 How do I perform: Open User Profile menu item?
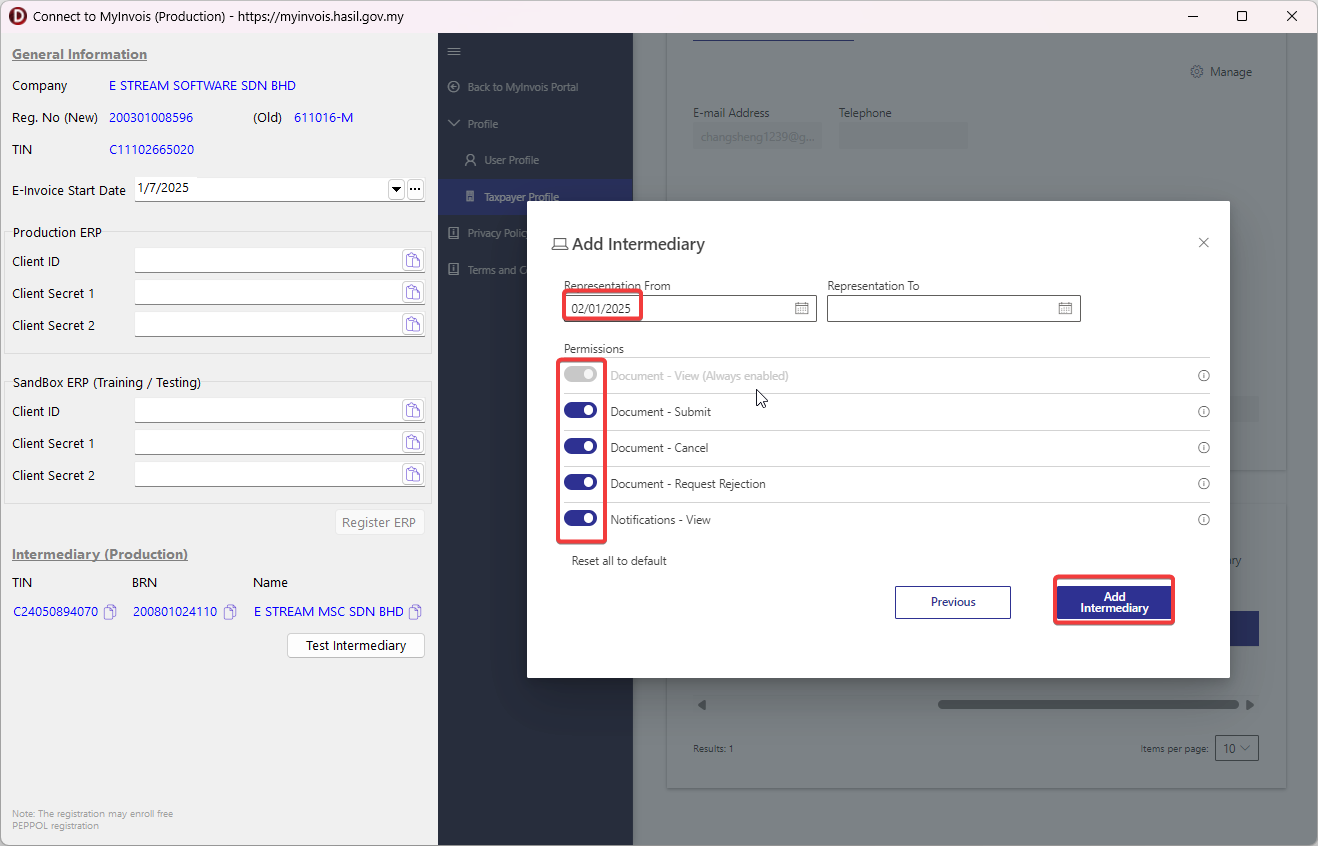(511, 160)
